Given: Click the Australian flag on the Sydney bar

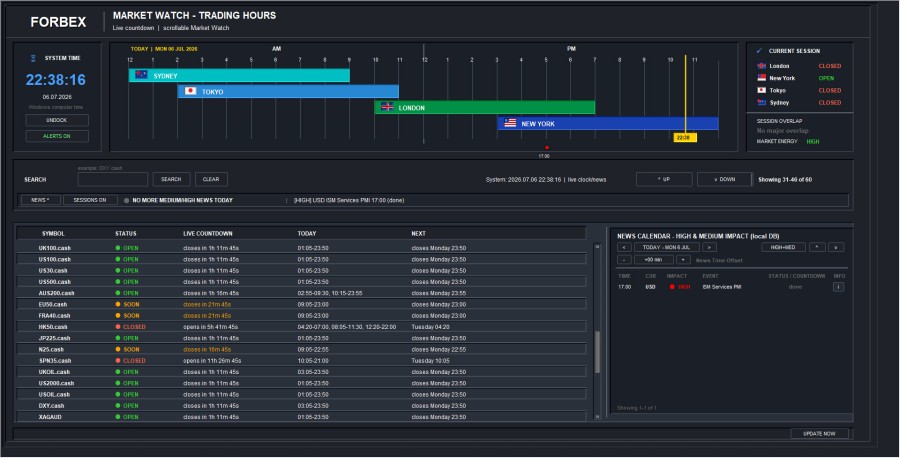Looking at the screenshot, I should pos(141,75).
